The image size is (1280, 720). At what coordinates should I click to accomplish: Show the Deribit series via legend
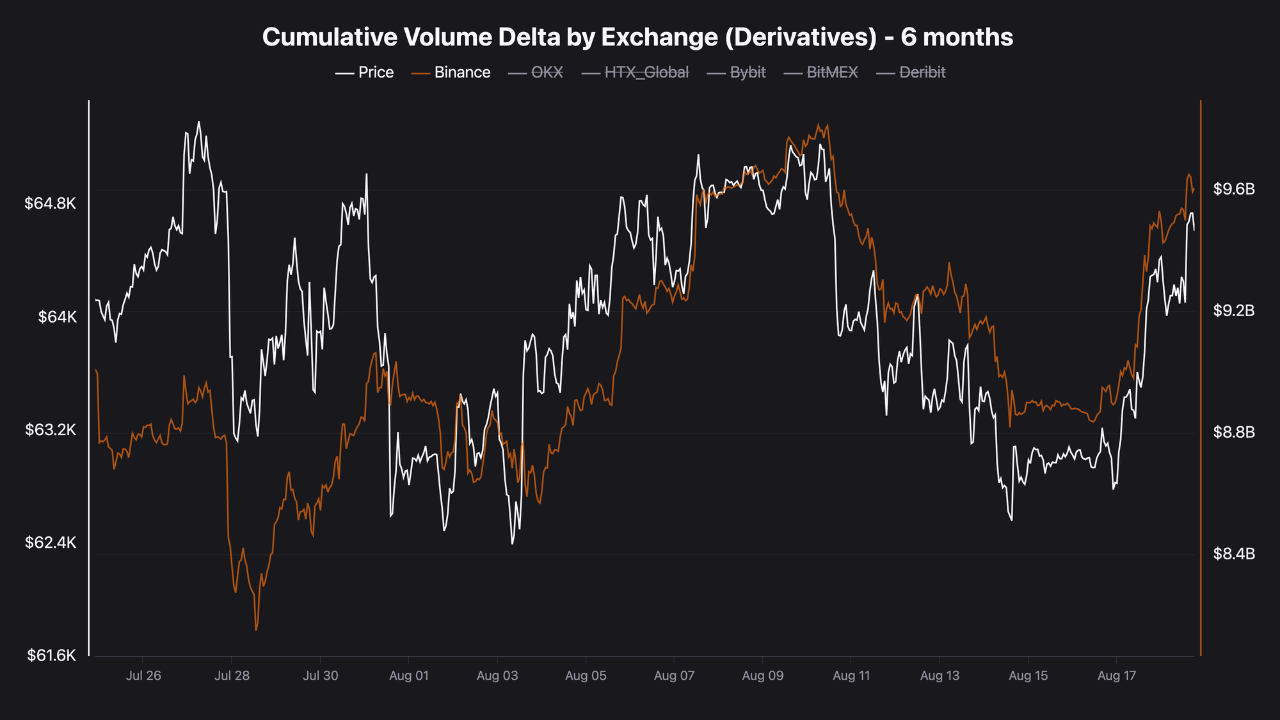point(910,72)
